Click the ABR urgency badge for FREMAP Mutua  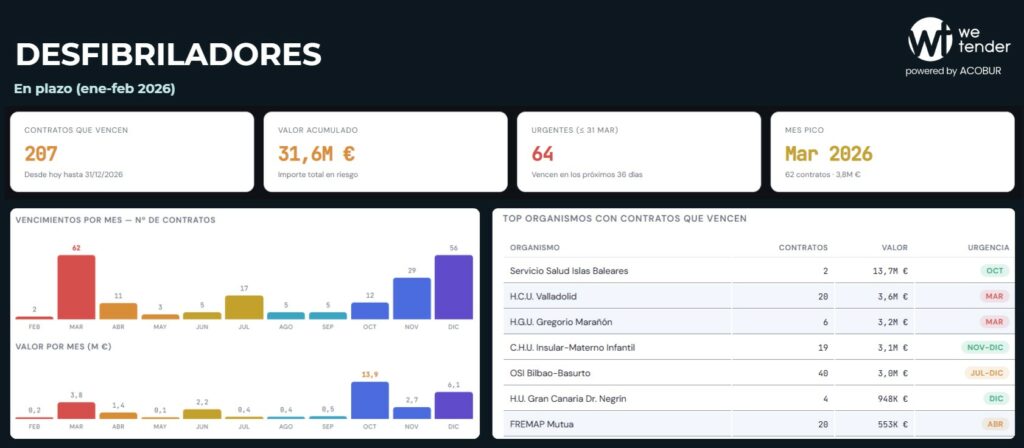tap(993, 424)
